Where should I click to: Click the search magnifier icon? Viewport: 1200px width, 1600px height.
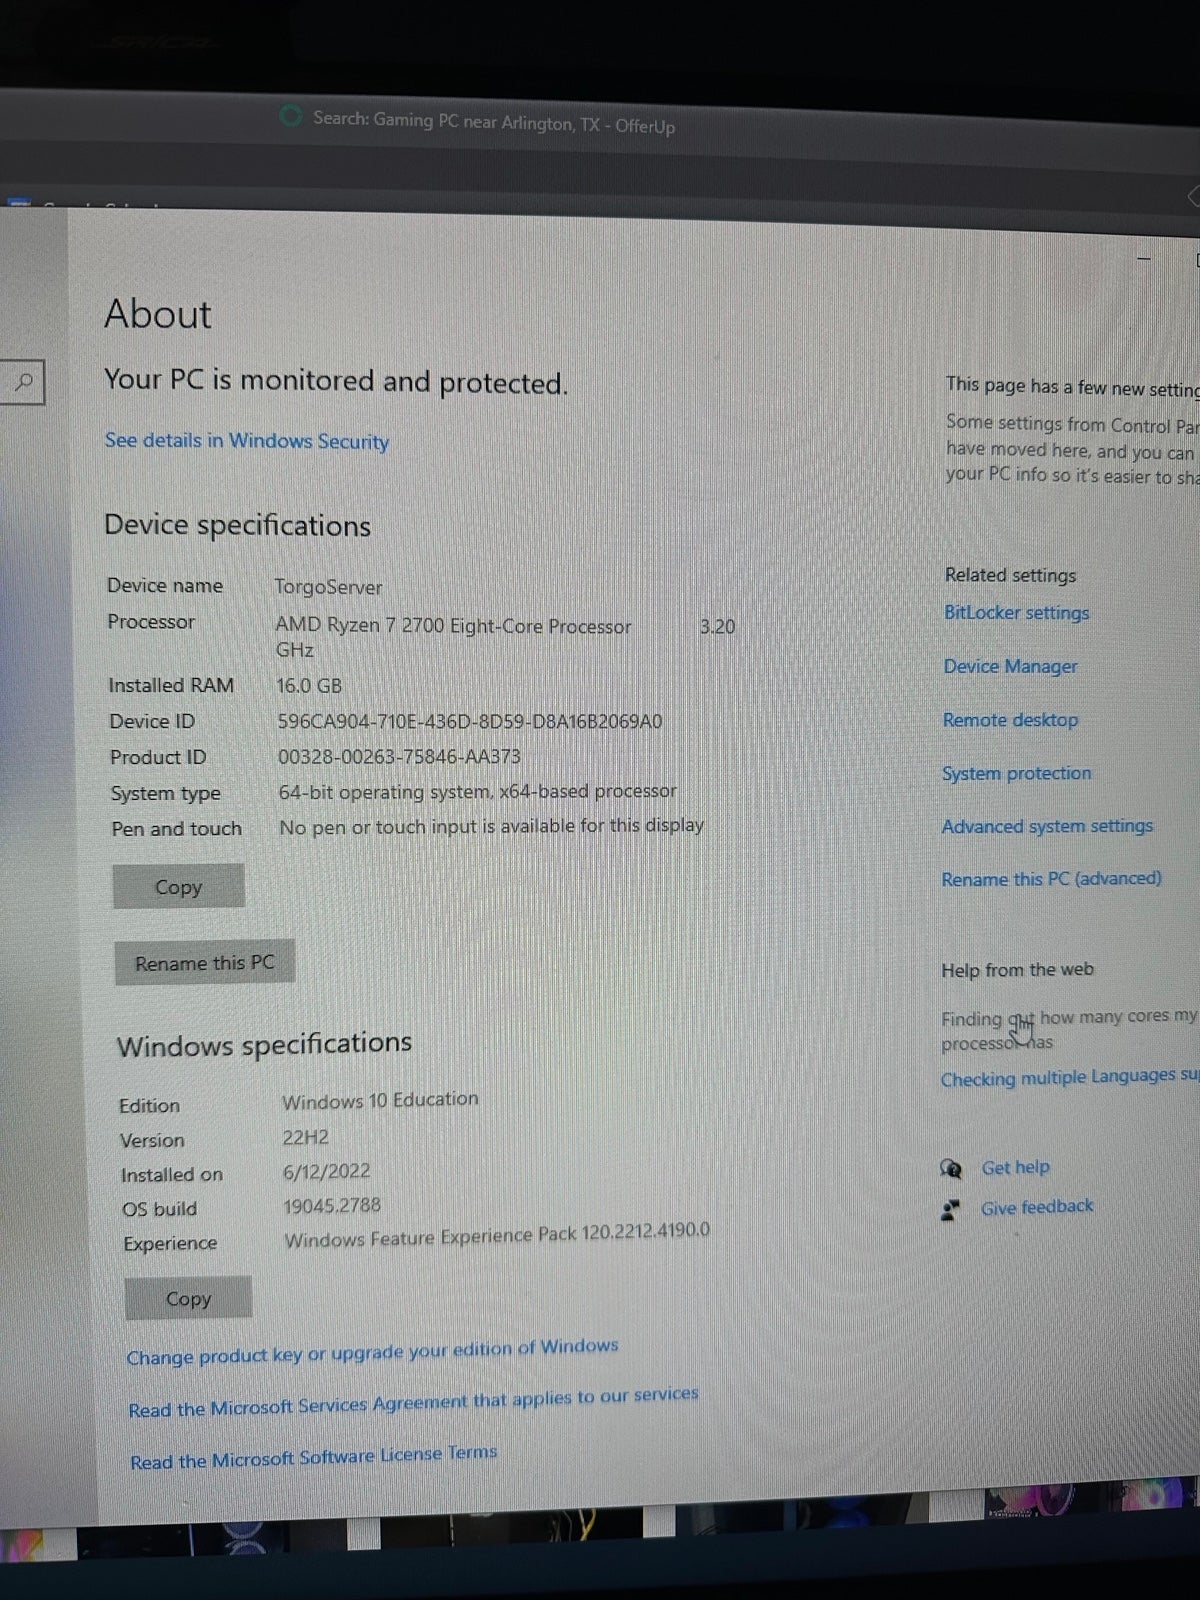pos(24,382)
